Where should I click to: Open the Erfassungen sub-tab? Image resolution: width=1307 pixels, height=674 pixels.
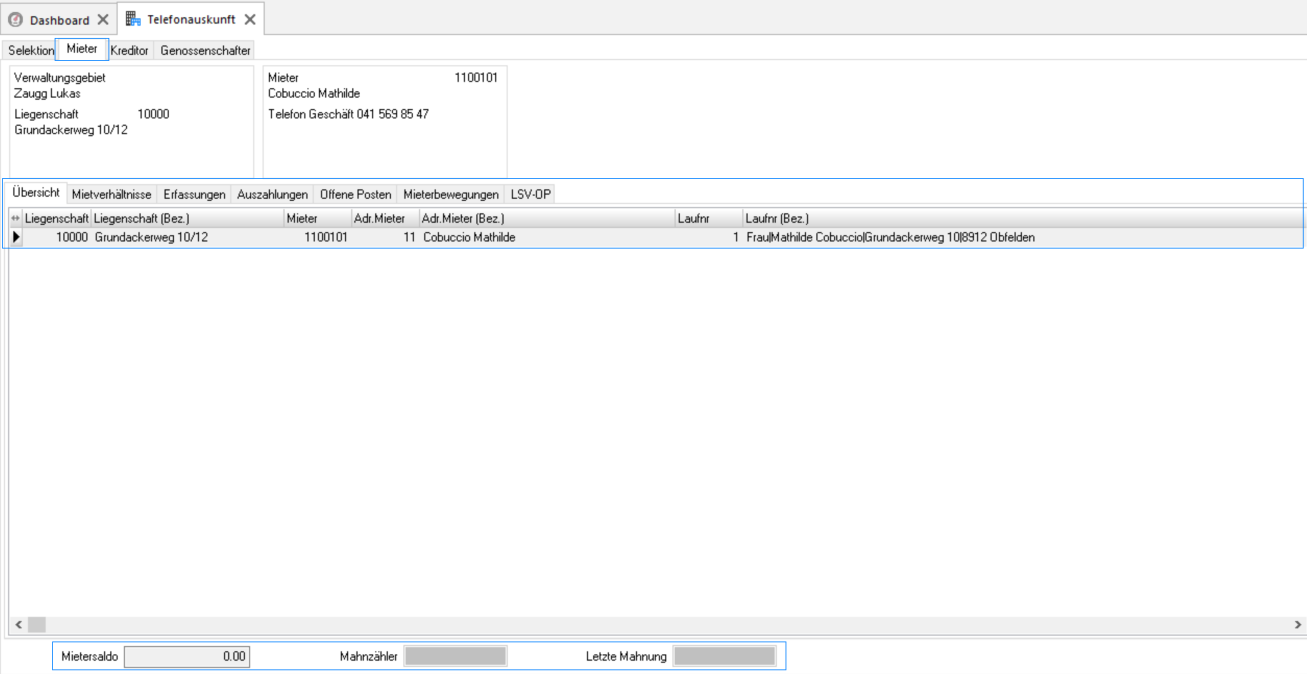point(195,195)
